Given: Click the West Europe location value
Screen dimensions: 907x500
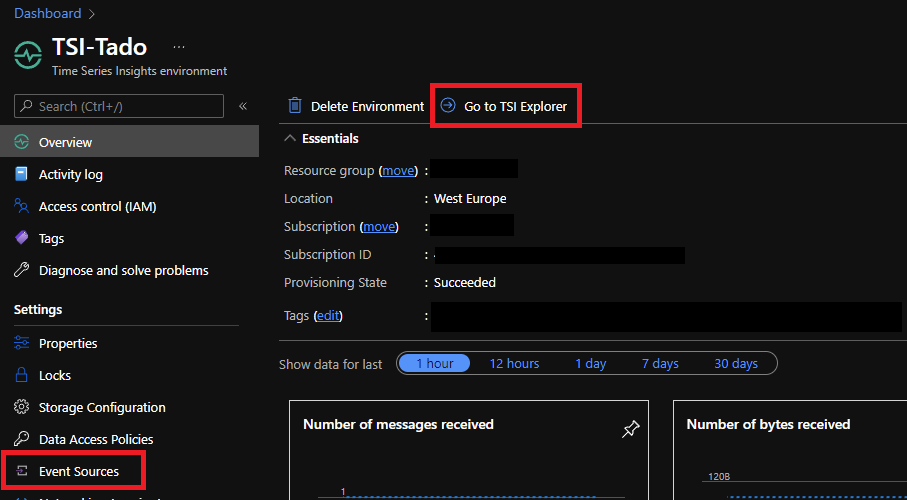Looking at the screenshot, I should [x=470, y=199].
